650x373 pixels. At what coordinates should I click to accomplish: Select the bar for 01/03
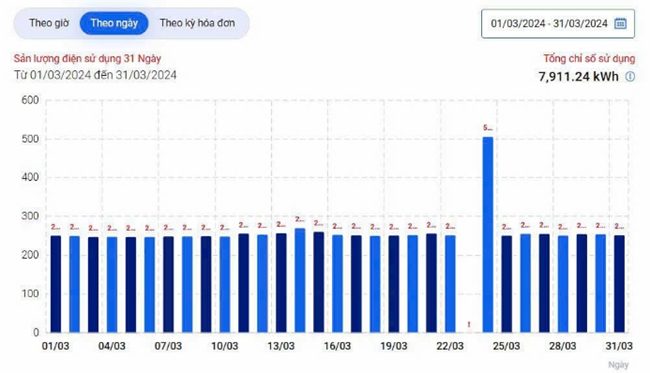[x=56, y=284]
